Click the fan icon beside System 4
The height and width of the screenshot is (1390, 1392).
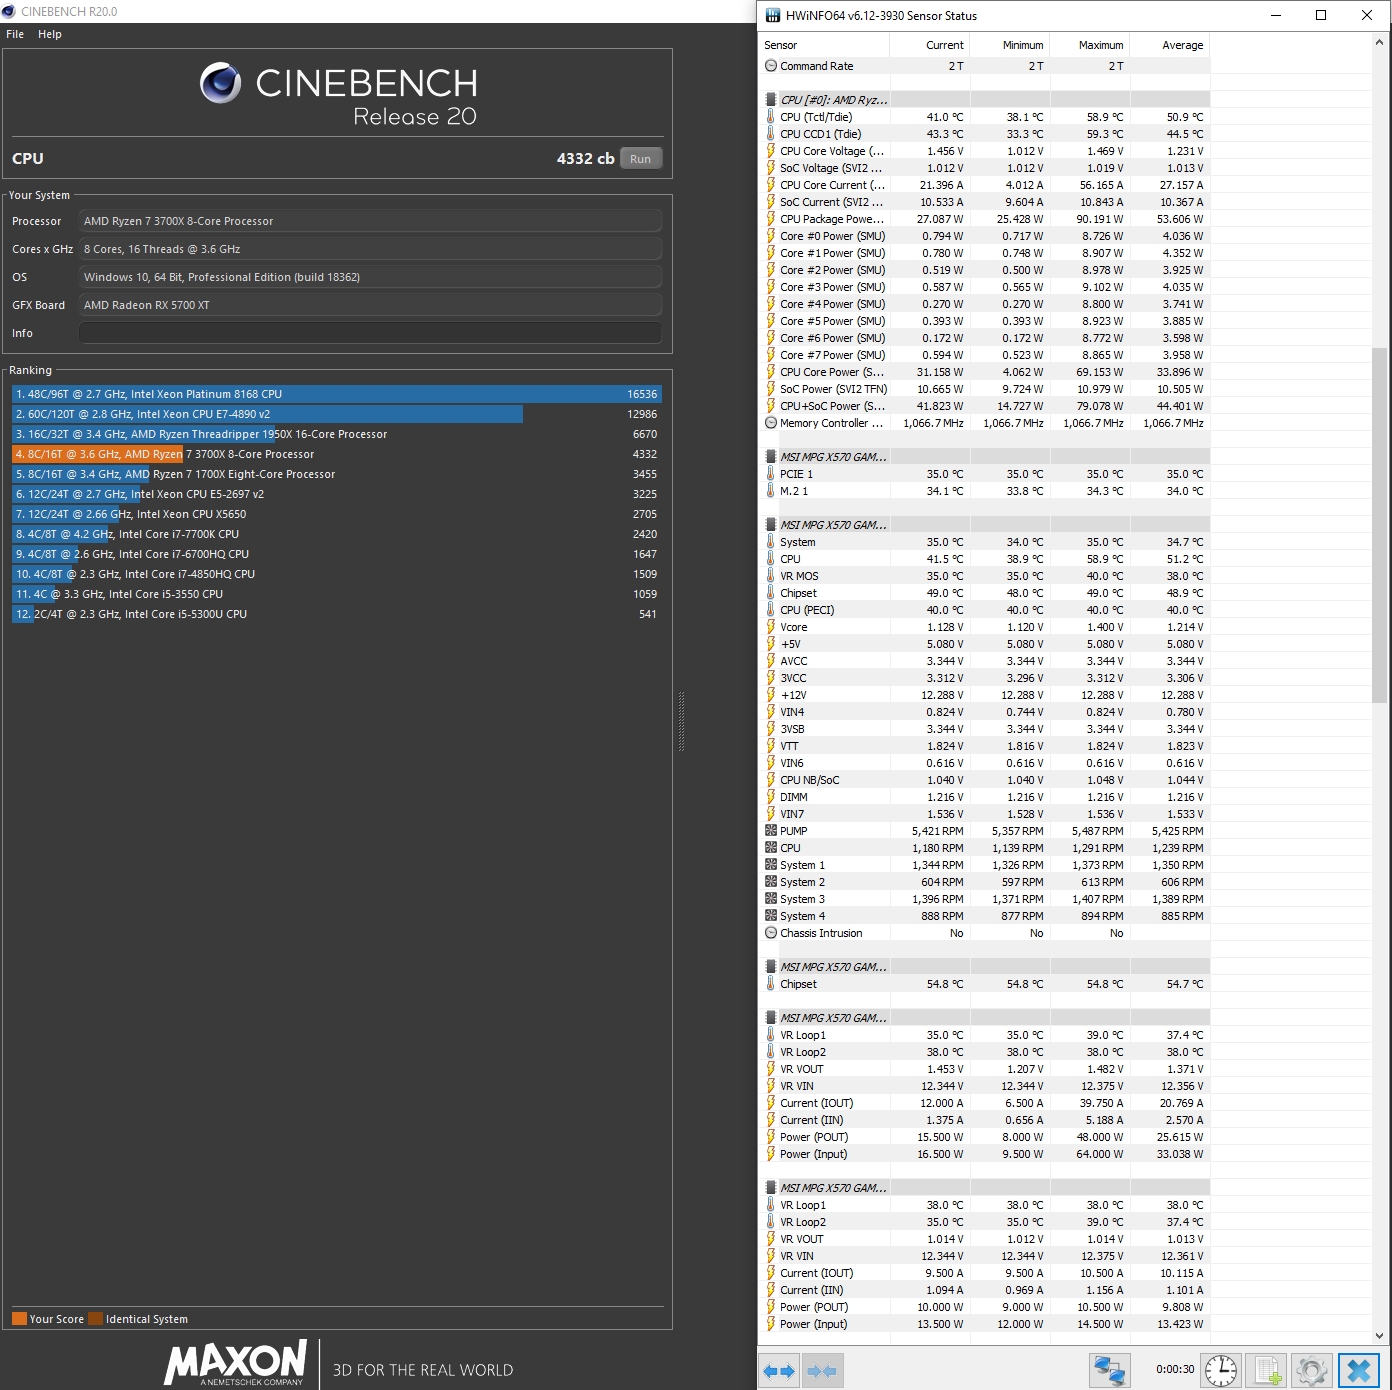(771, 916)
